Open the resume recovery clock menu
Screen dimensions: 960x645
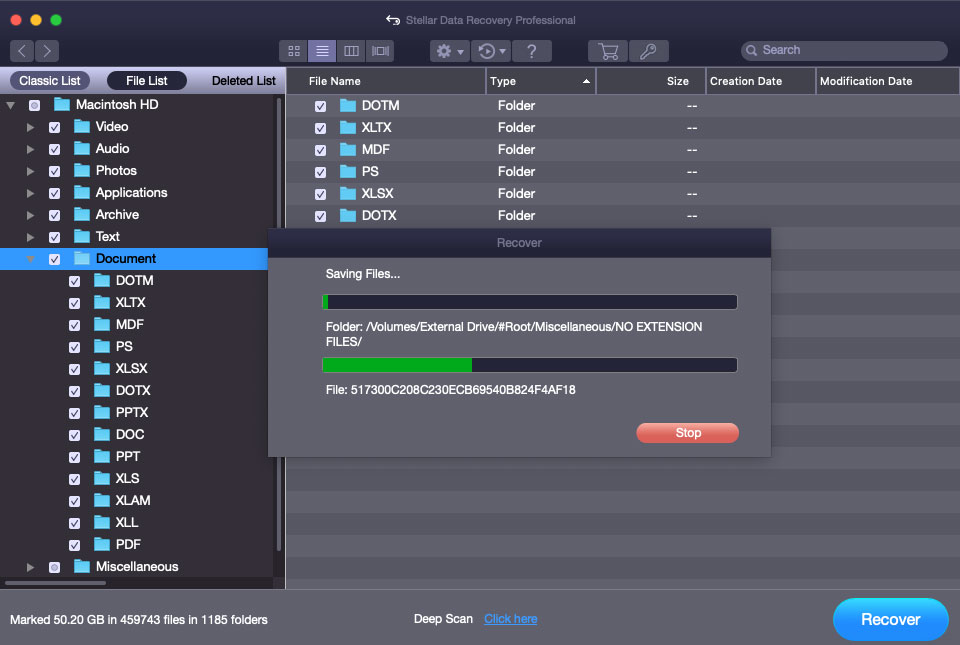[491, 51]
